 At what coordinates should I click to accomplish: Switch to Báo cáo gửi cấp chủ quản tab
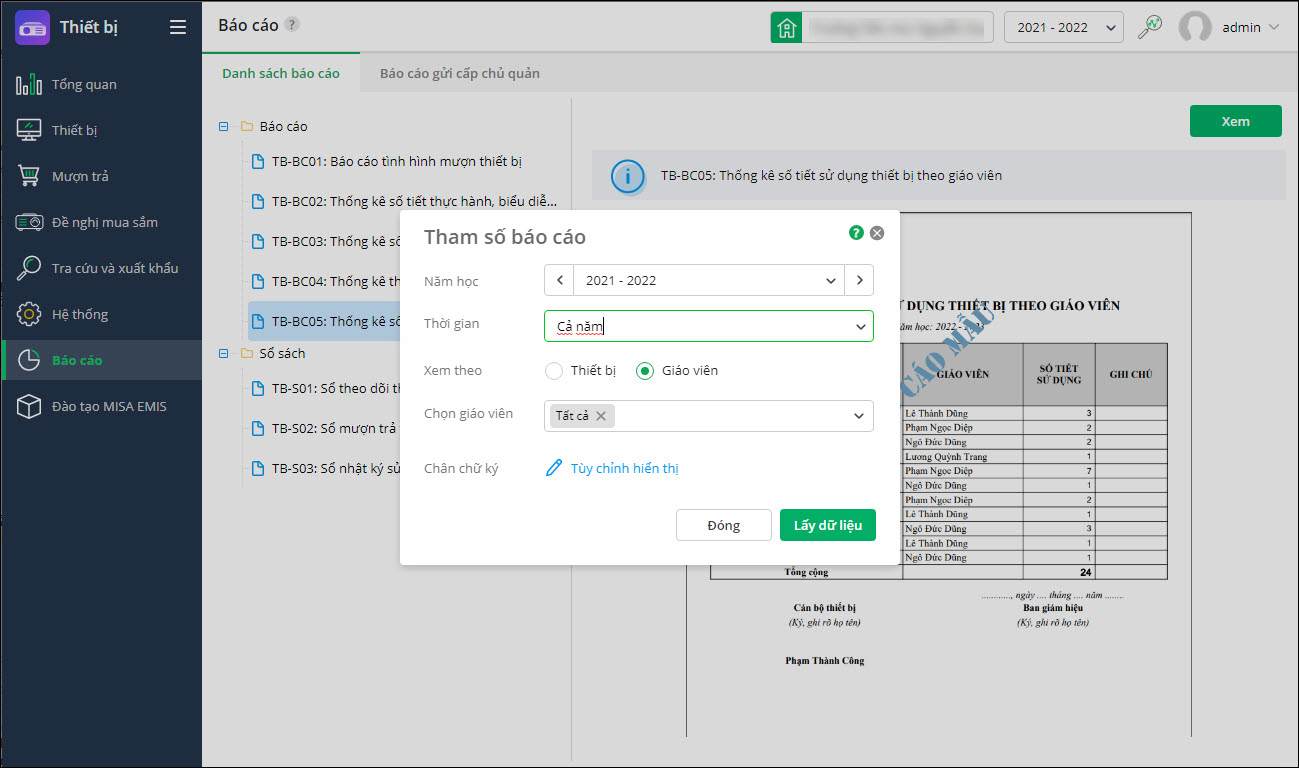460,73
